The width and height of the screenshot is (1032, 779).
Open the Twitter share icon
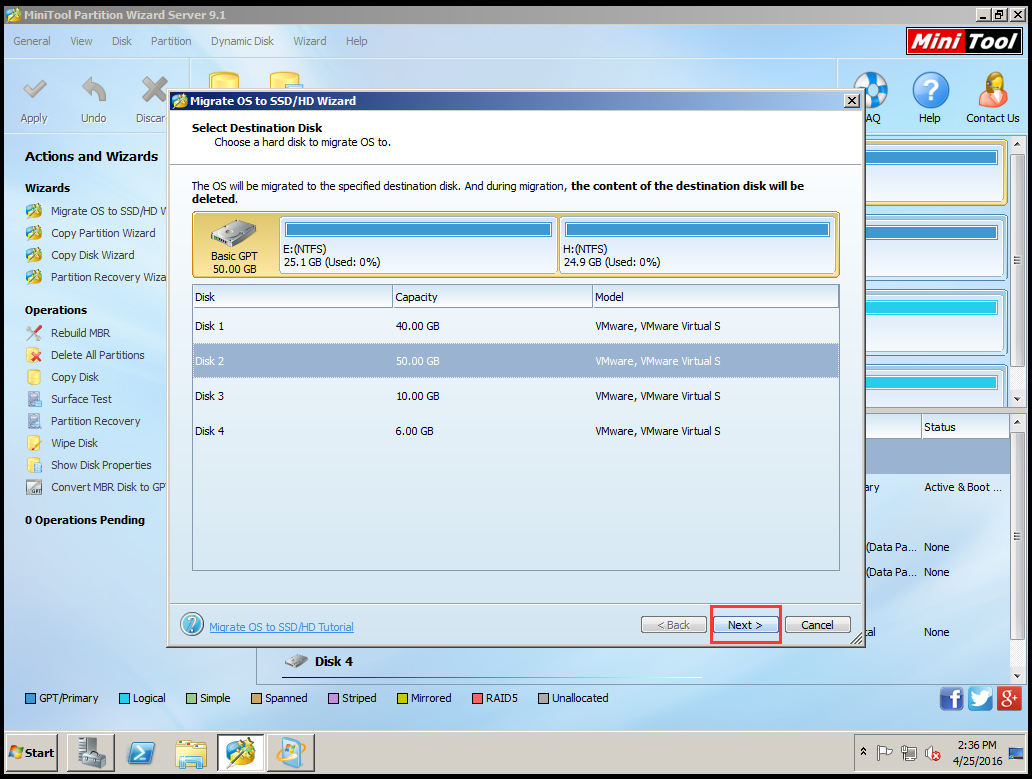click(x=980, y=698)
